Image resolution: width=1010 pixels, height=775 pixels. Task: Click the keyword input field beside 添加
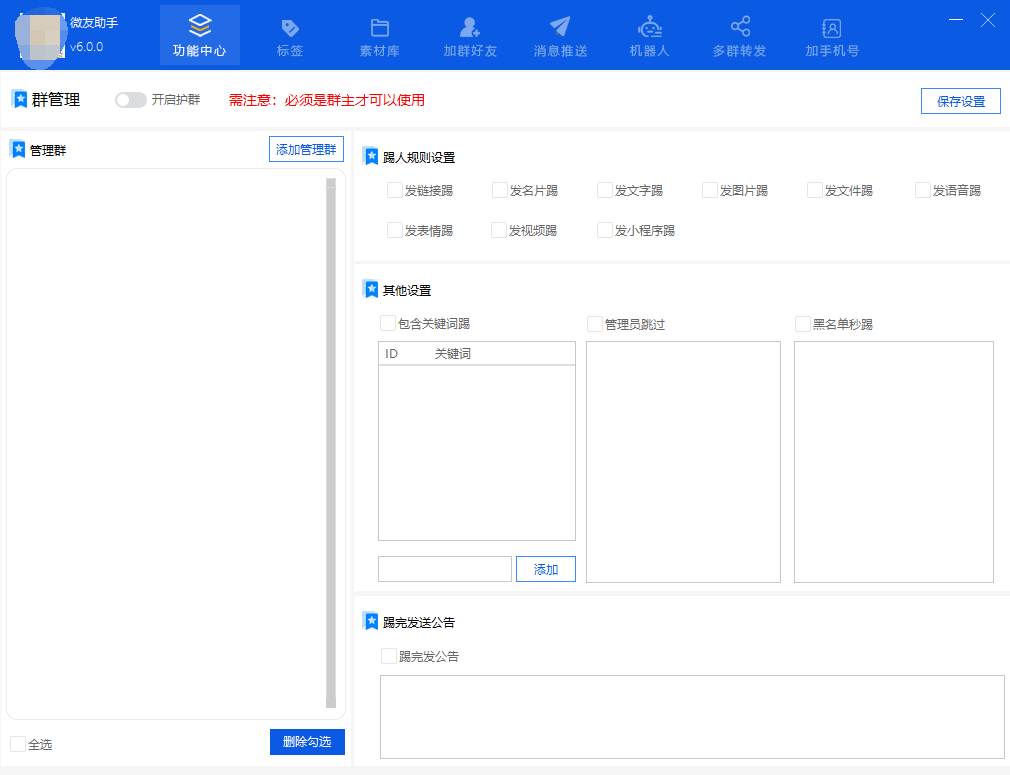point(444,569)
